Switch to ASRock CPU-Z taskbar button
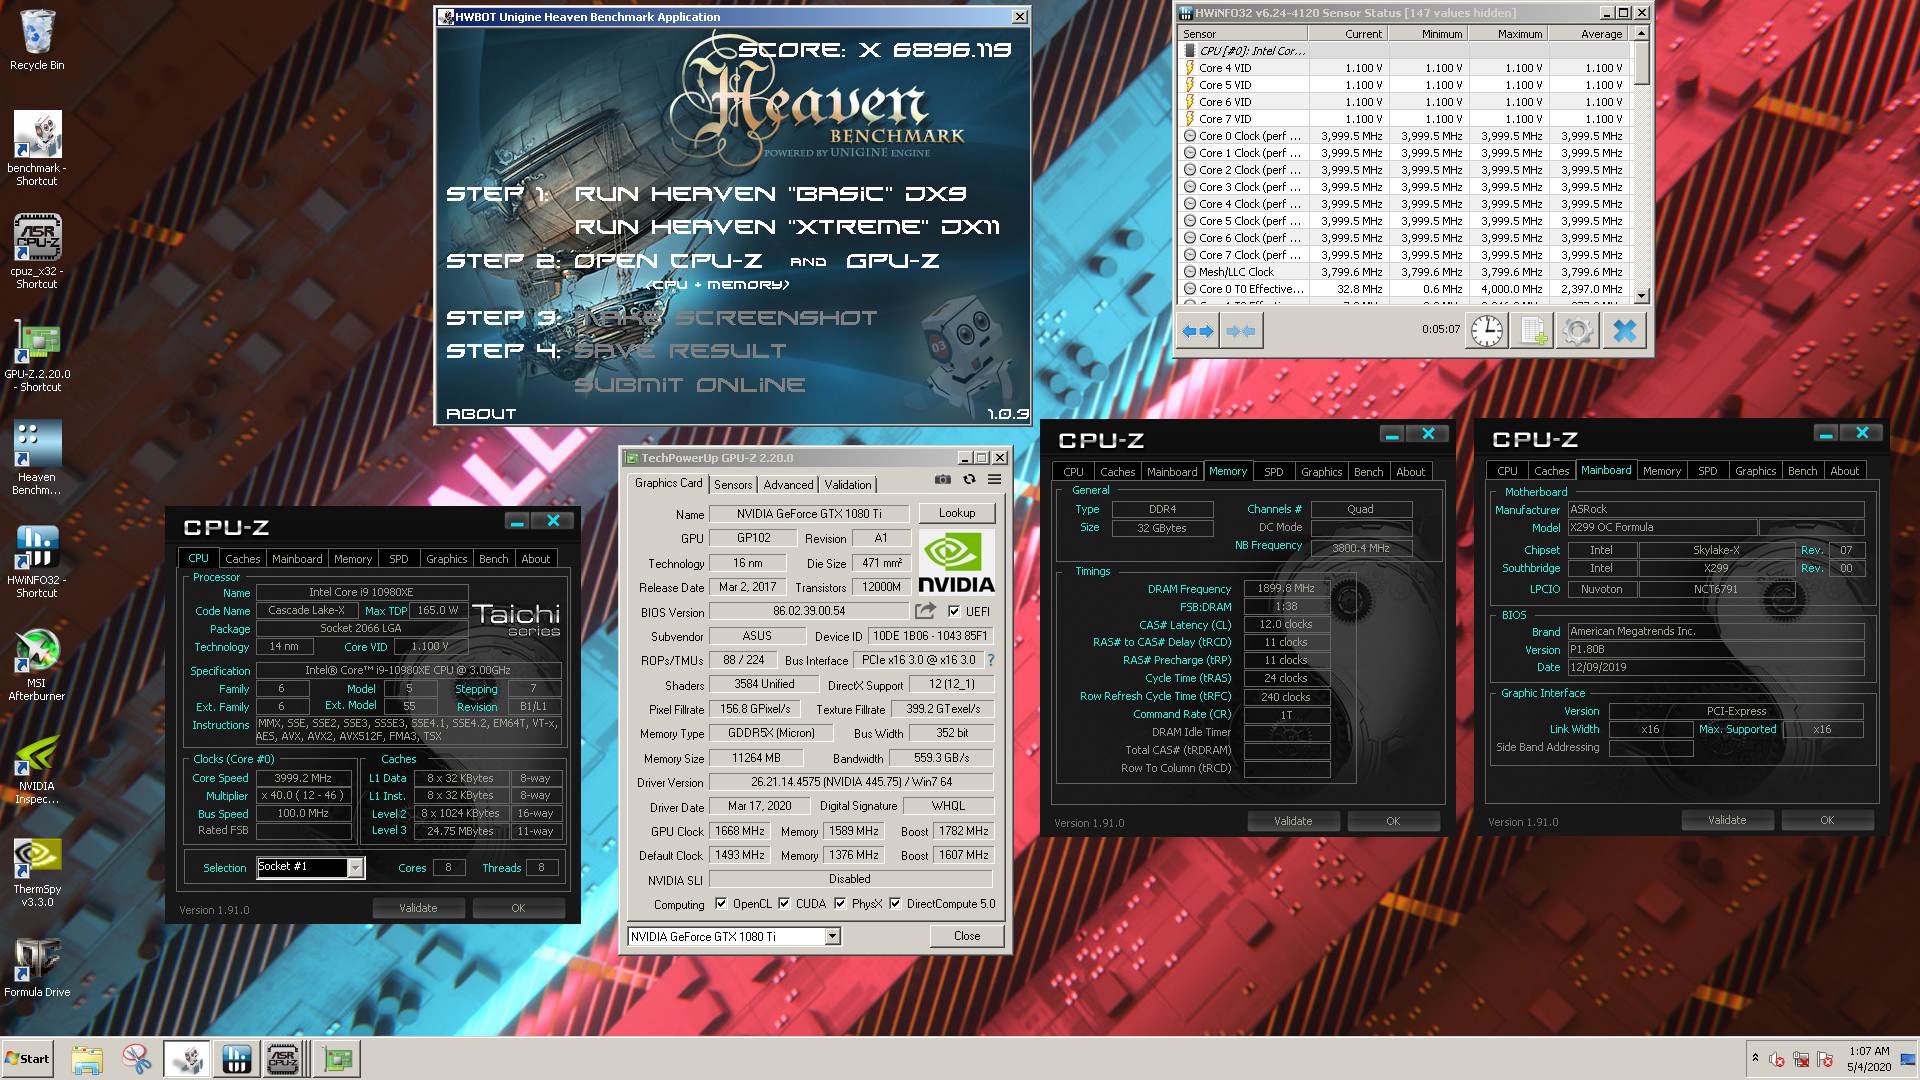The width and height of the screenshot is (1920, 1080). (284, 1059)
